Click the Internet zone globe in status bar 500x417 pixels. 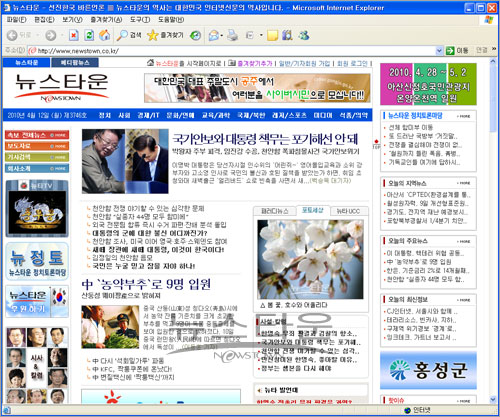point(407,410)
